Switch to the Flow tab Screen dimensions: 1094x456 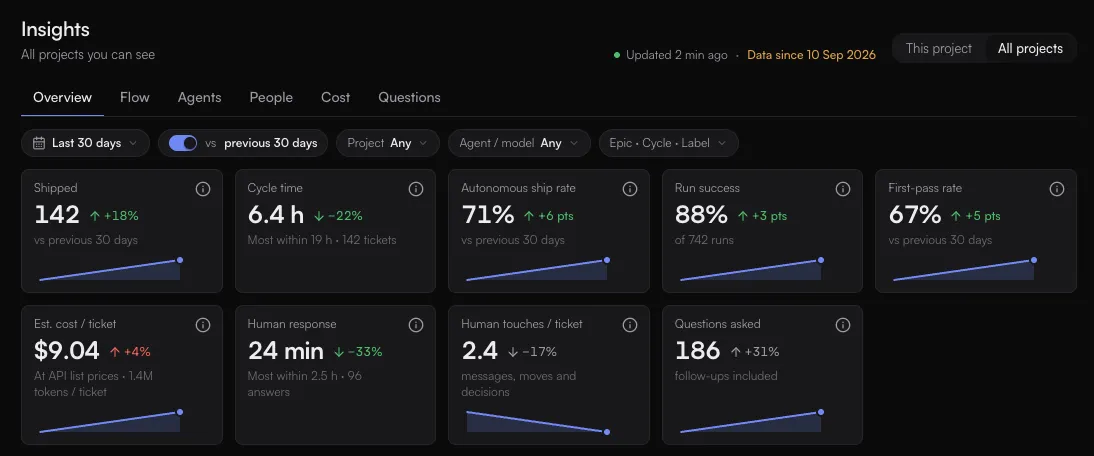[x=135, y=98]
